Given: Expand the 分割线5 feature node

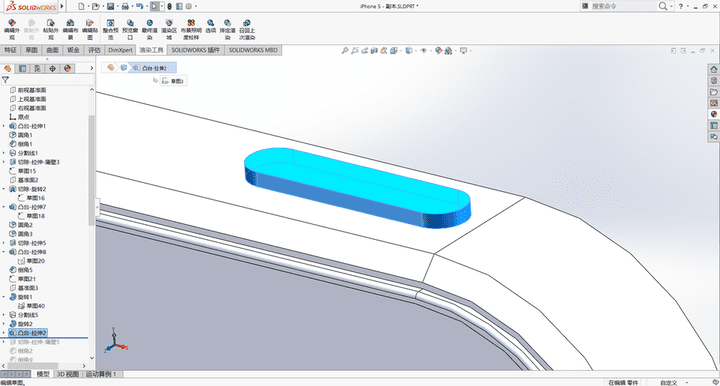Looking at the screenshot, I should (x=4, y=315).
